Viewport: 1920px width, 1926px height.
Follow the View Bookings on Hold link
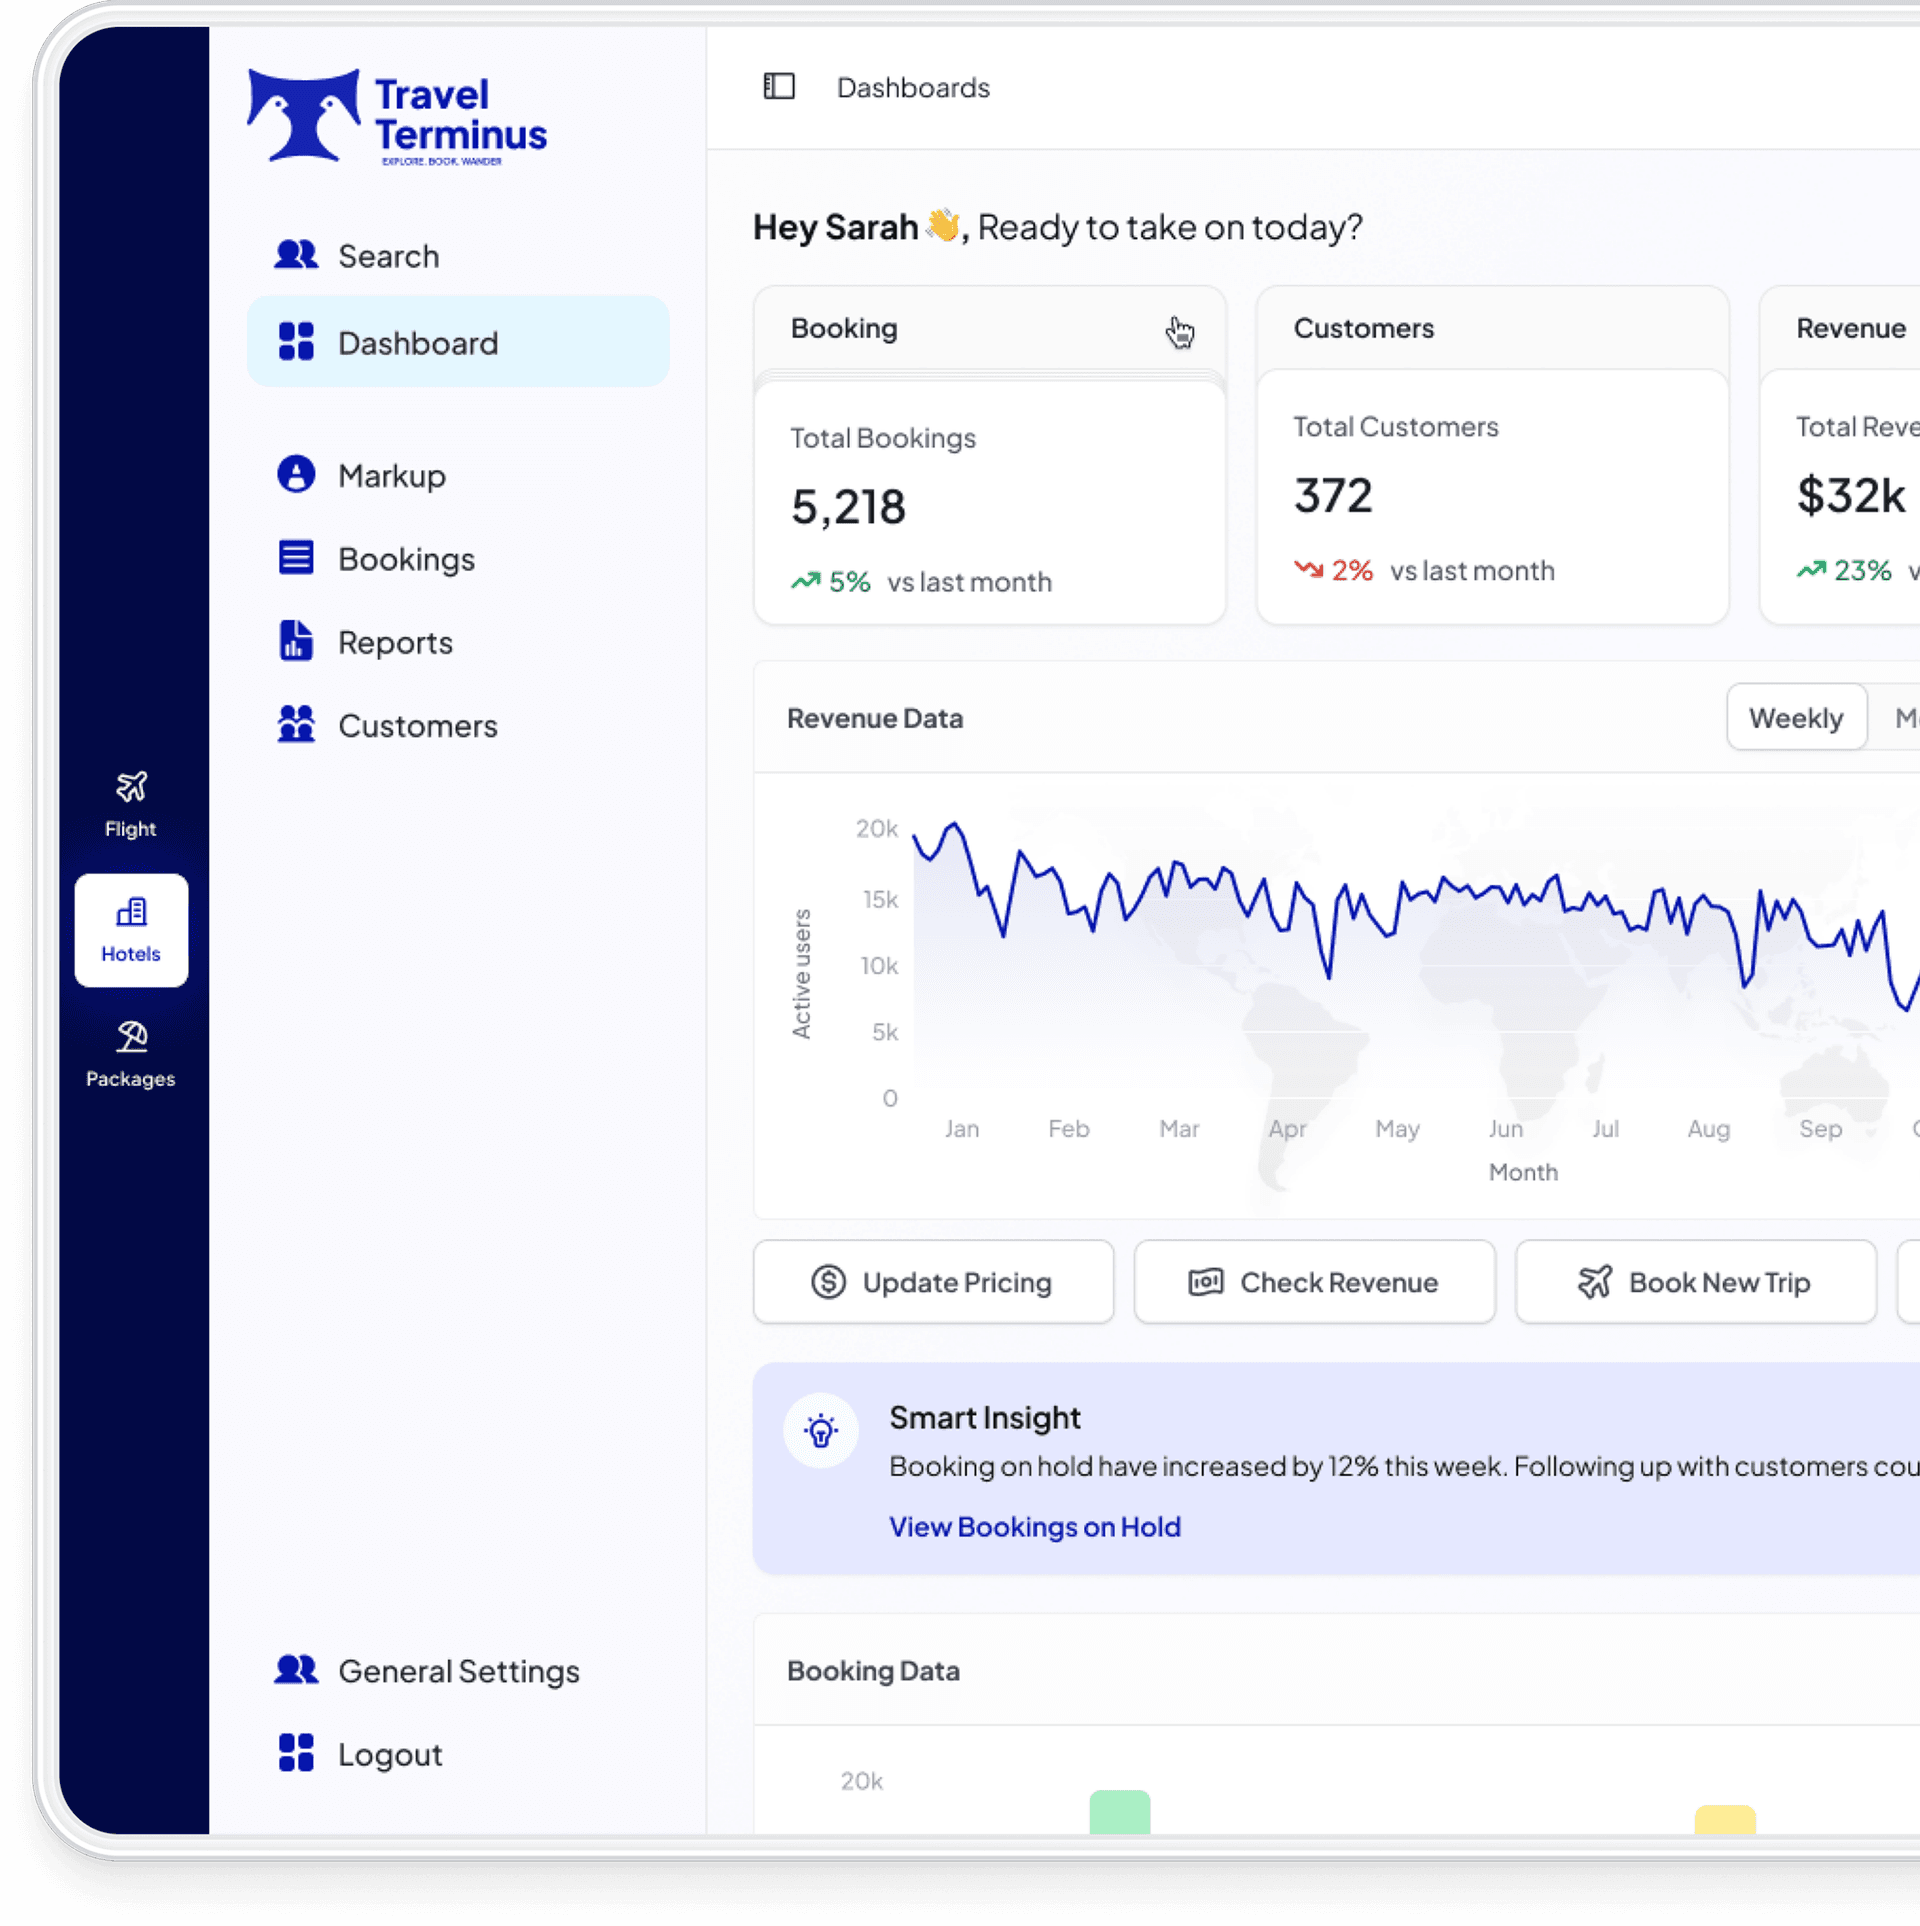[x=1035, y=1527]
